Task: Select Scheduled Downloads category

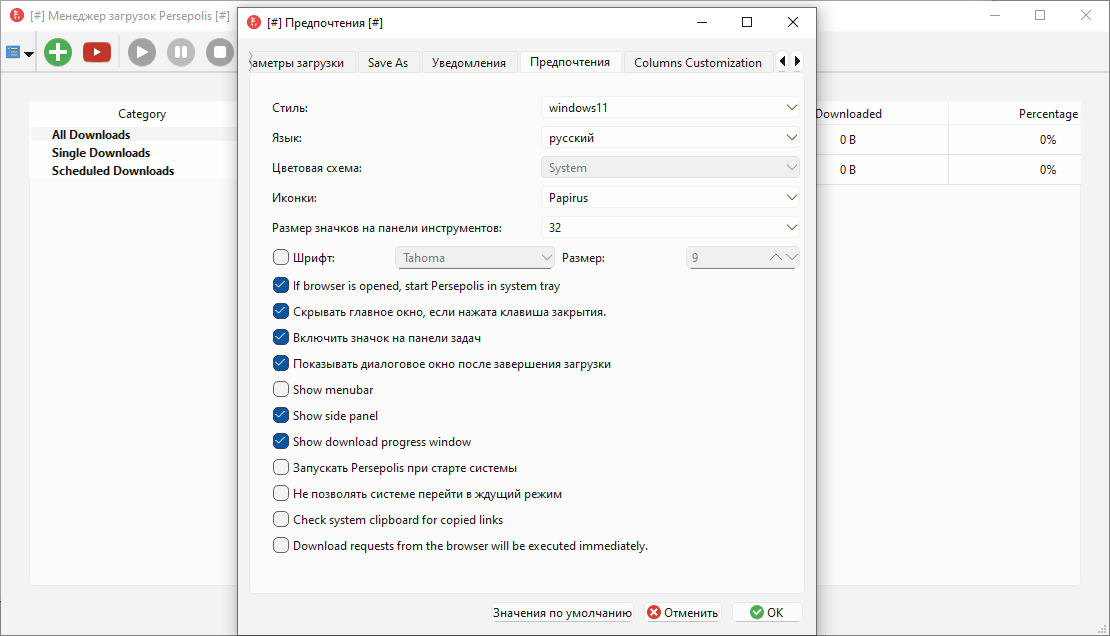Action: click(x=113, y=171)
